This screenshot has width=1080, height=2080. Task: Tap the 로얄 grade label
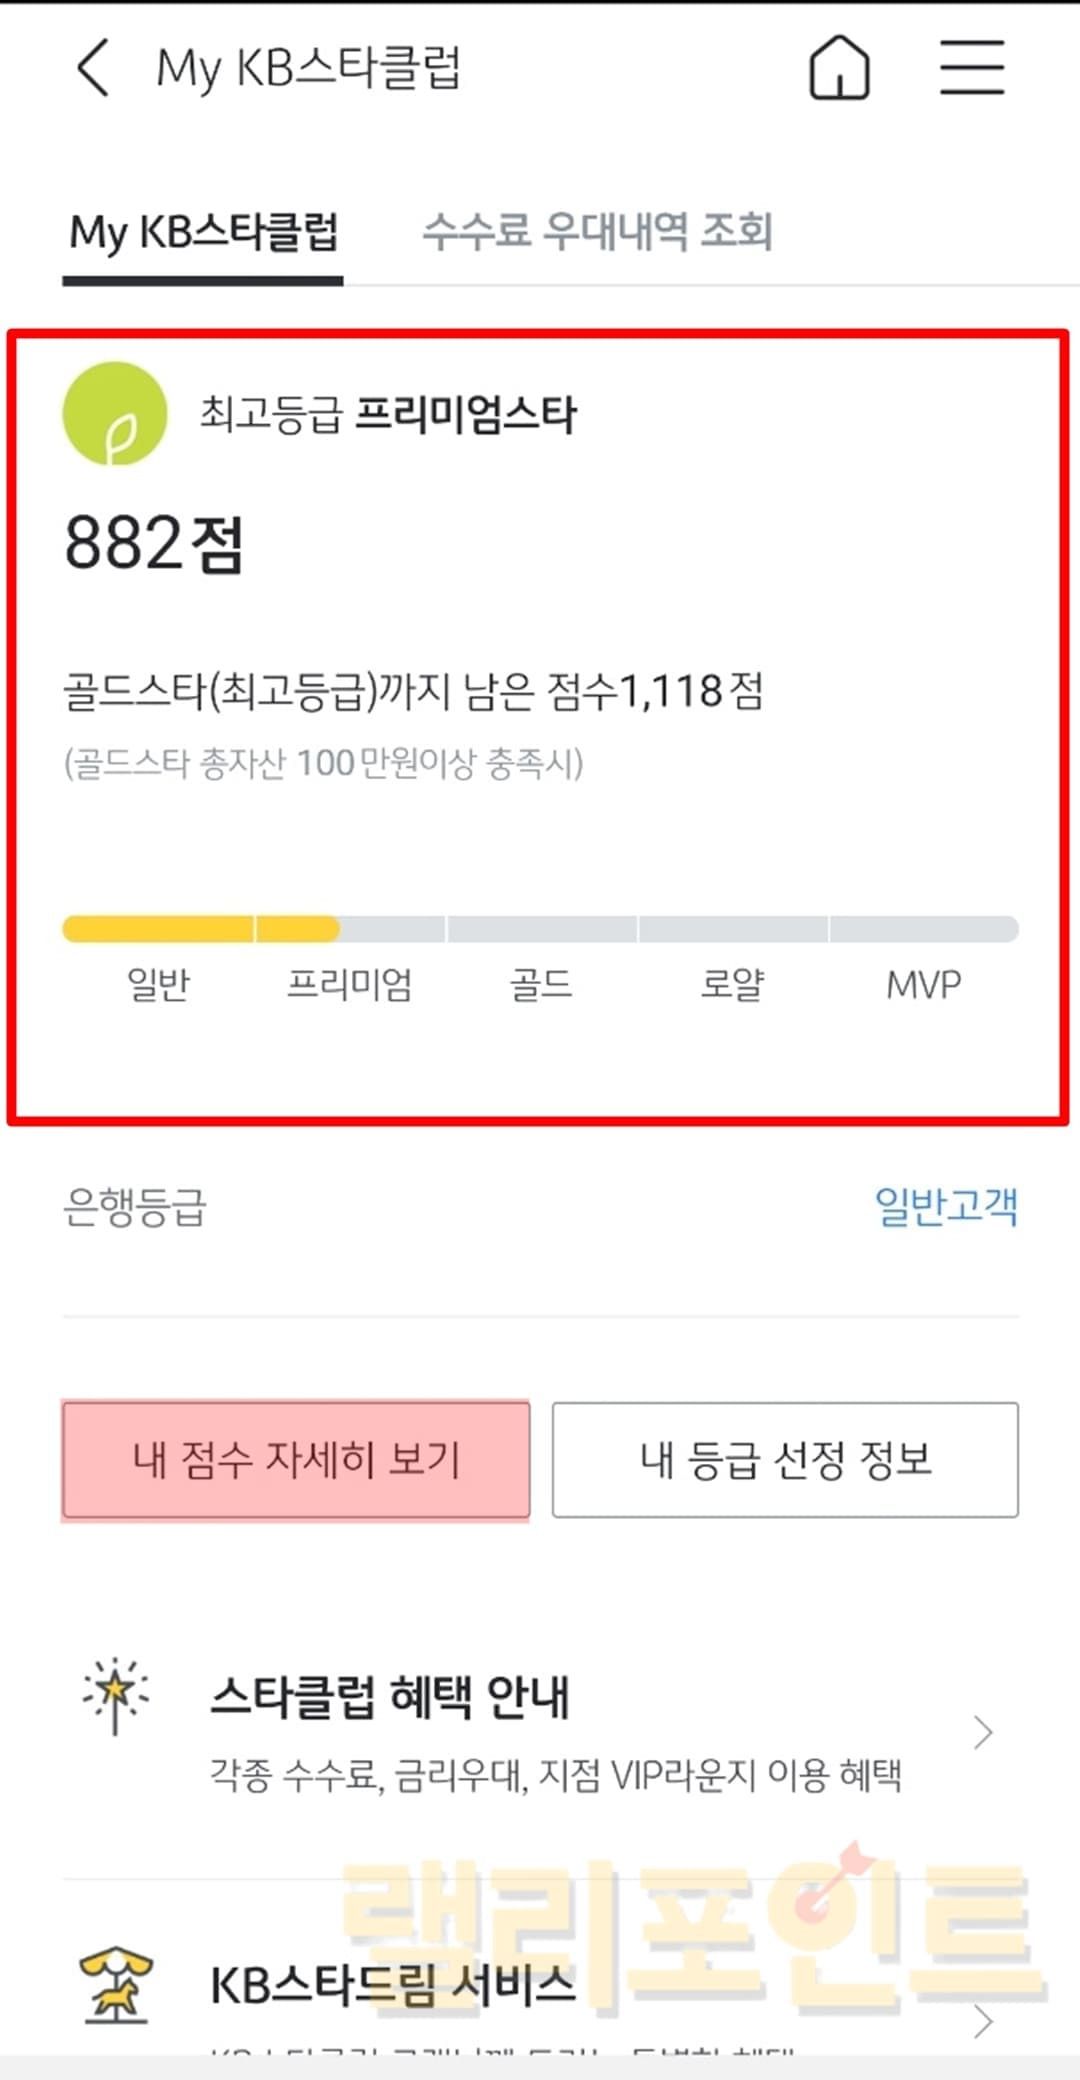pos(732,985)
